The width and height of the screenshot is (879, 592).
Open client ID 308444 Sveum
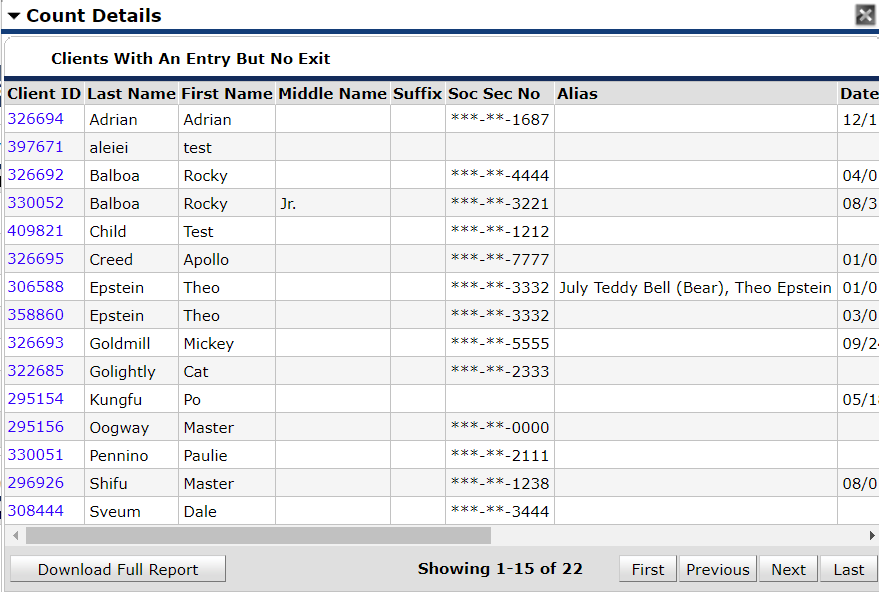[35, 511]
